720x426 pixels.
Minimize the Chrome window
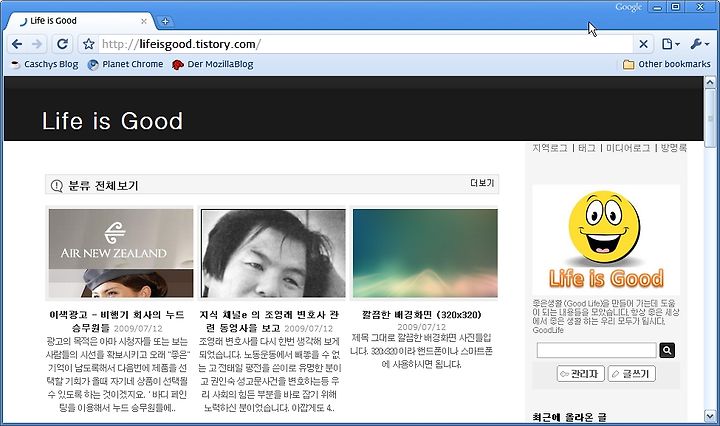[658, 7]
